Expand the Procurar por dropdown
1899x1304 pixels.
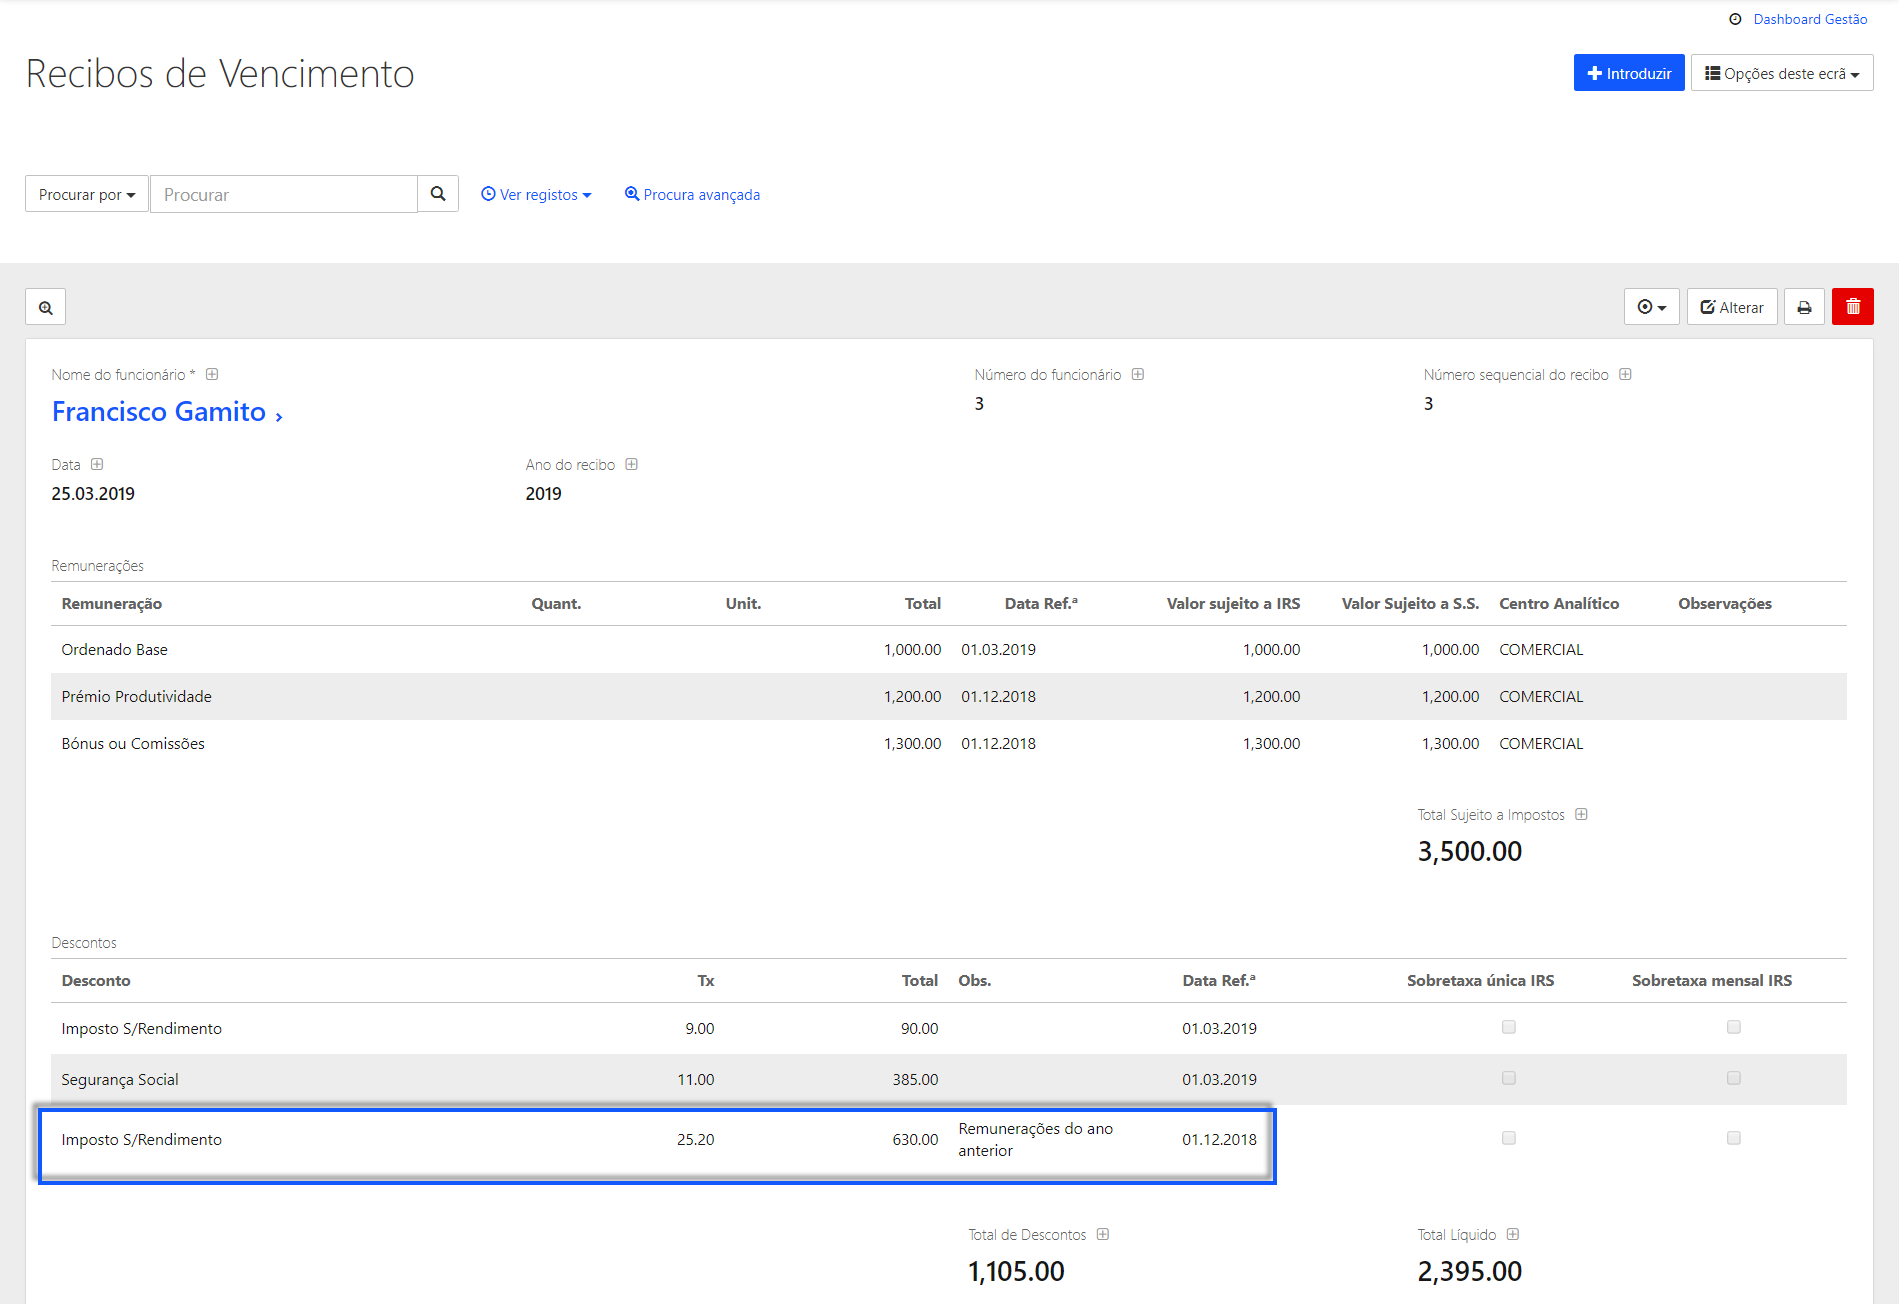pos(87,194)
